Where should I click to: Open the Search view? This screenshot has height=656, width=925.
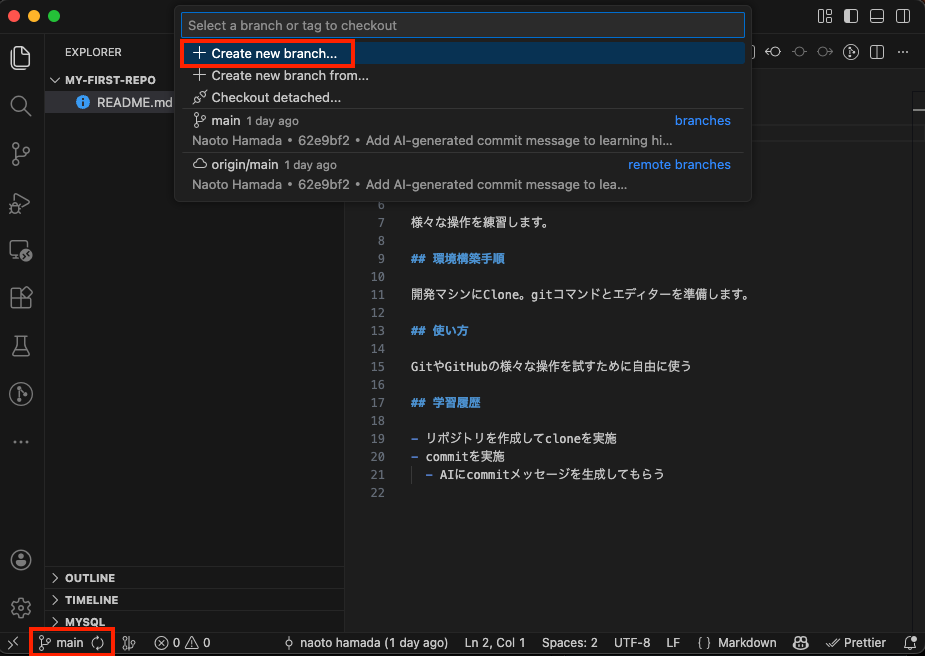coord(20,105)
